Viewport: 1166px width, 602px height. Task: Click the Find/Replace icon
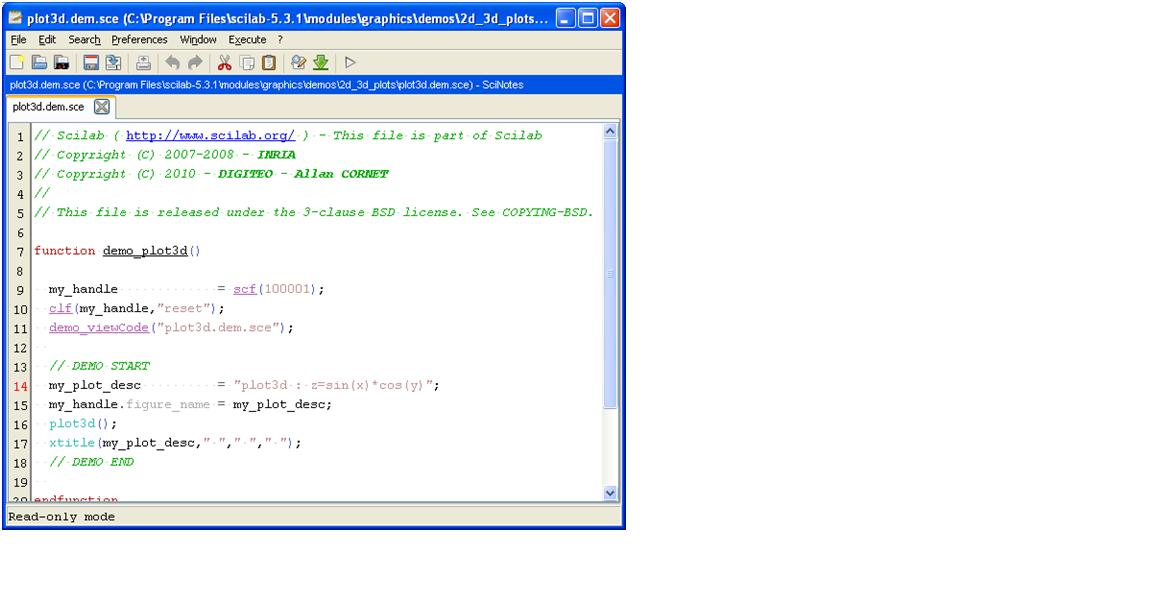298,63
